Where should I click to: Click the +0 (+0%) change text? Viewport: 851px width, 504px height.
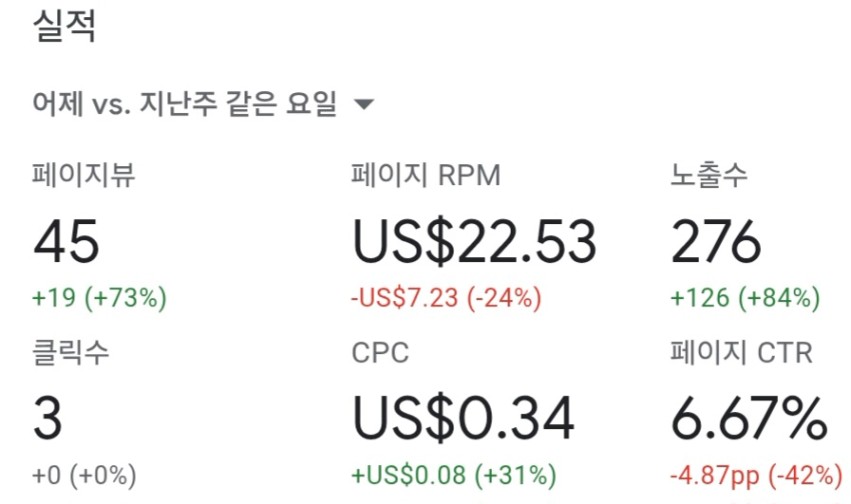84,475
